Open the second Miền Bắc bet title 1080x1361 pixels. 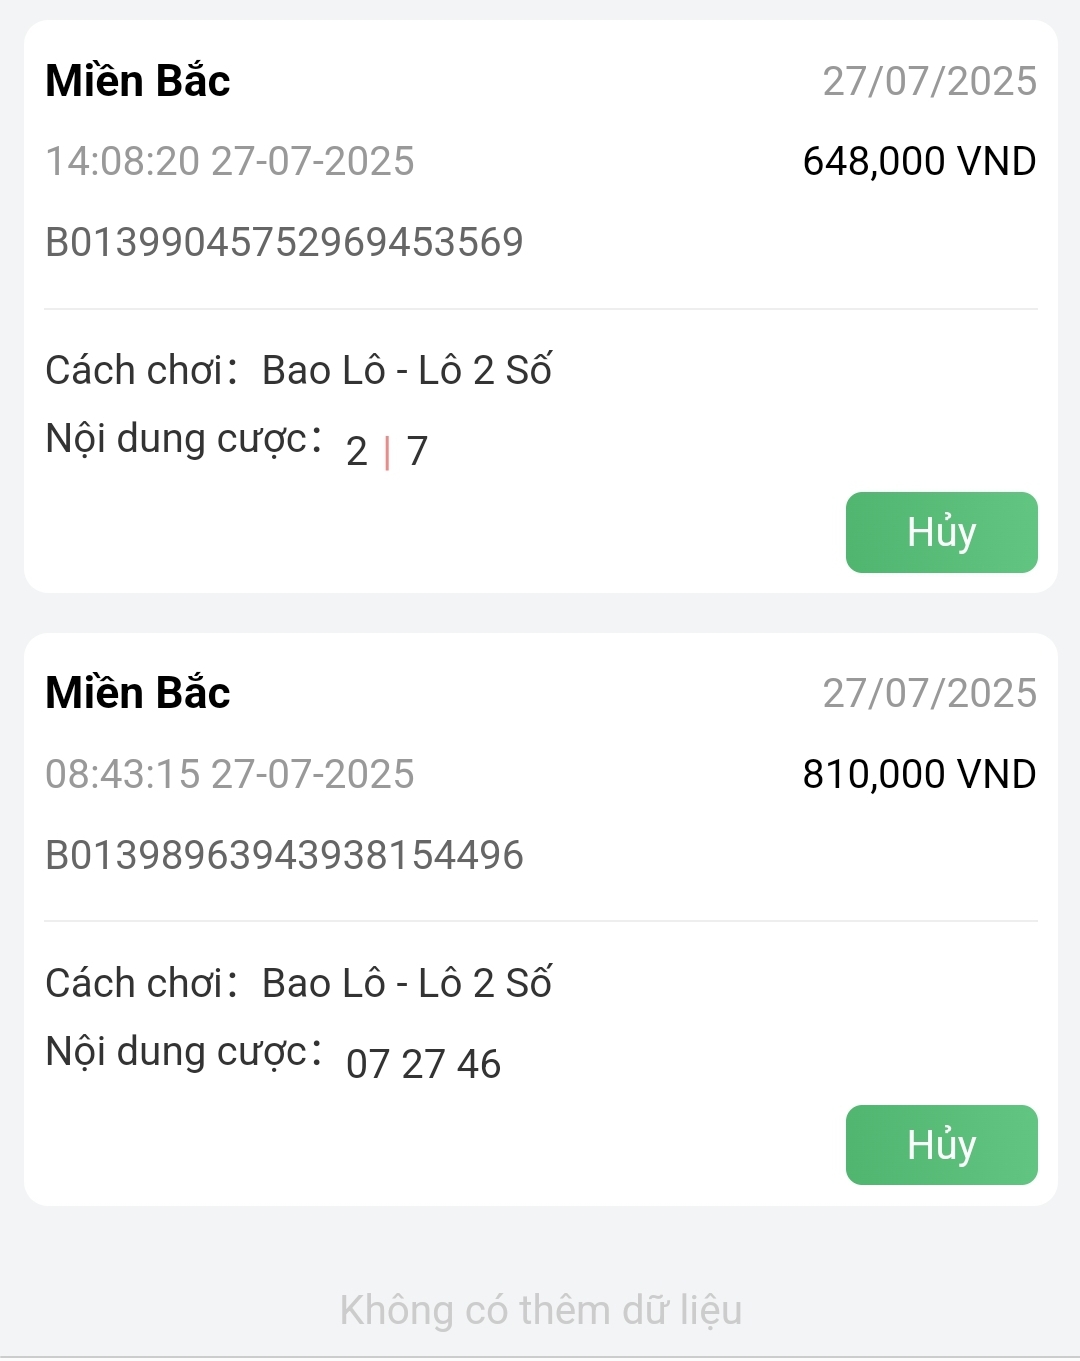click(x=138, y=693)
